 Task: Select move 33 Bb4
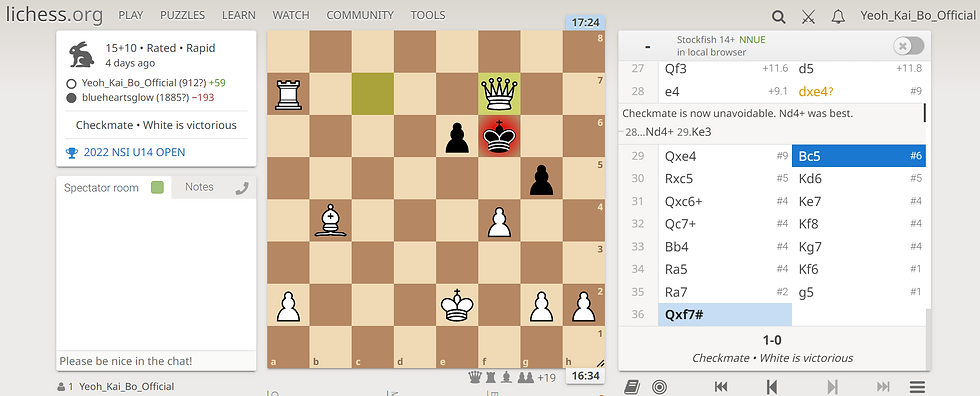tap(725, 247)
